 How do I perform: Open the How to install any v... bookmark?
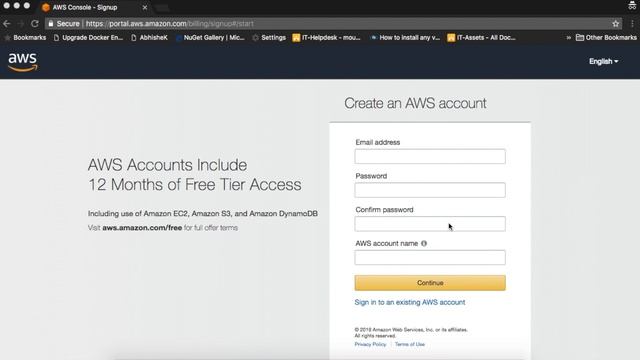[x=405, y=38]
